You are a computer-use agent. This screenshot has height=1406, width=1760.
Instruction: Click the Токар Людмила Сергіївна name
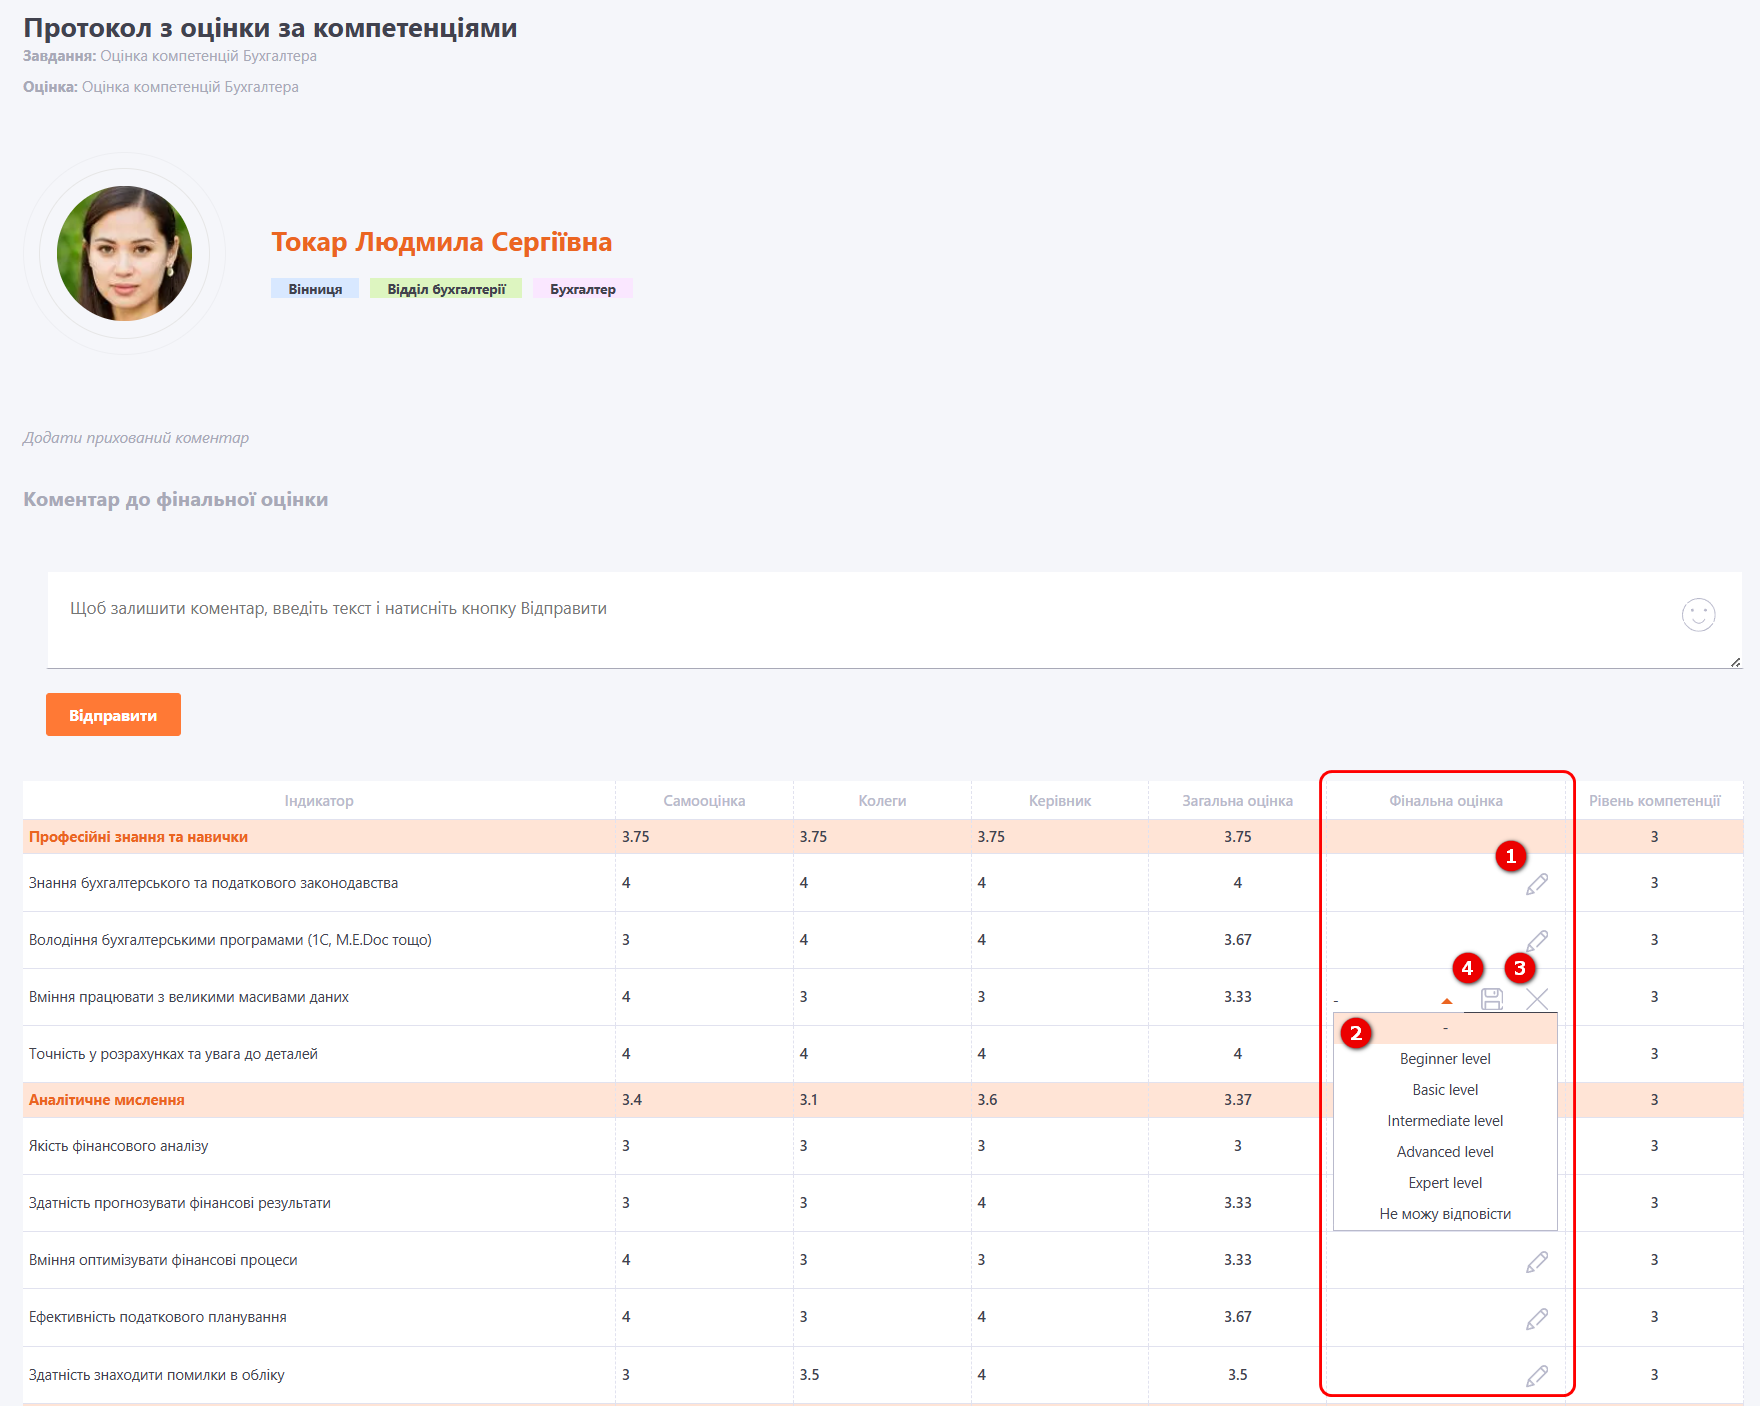coord(441,242)
